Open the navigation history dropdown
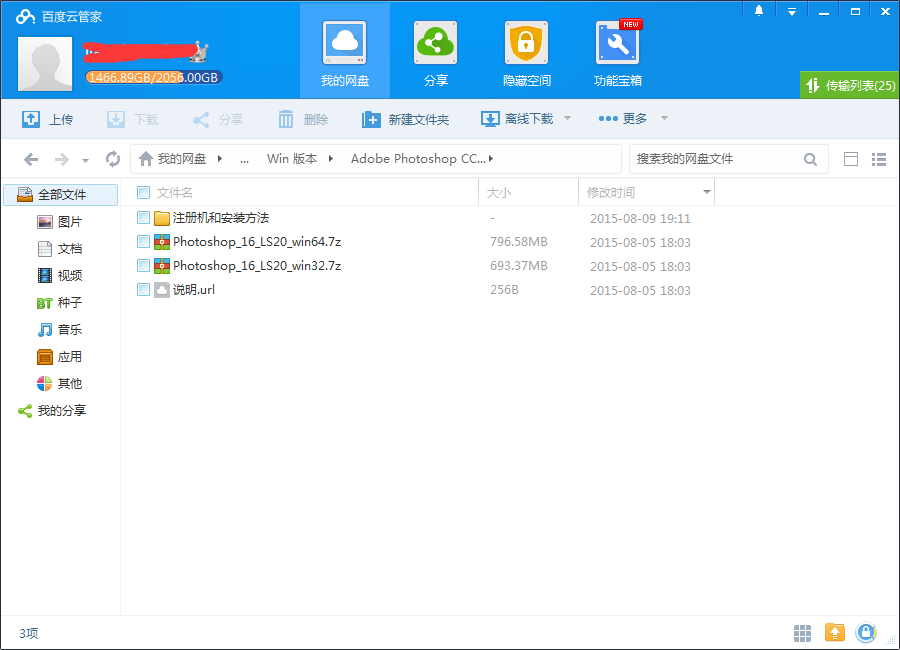This screenshot has height=650, width=900. point(86,161)
